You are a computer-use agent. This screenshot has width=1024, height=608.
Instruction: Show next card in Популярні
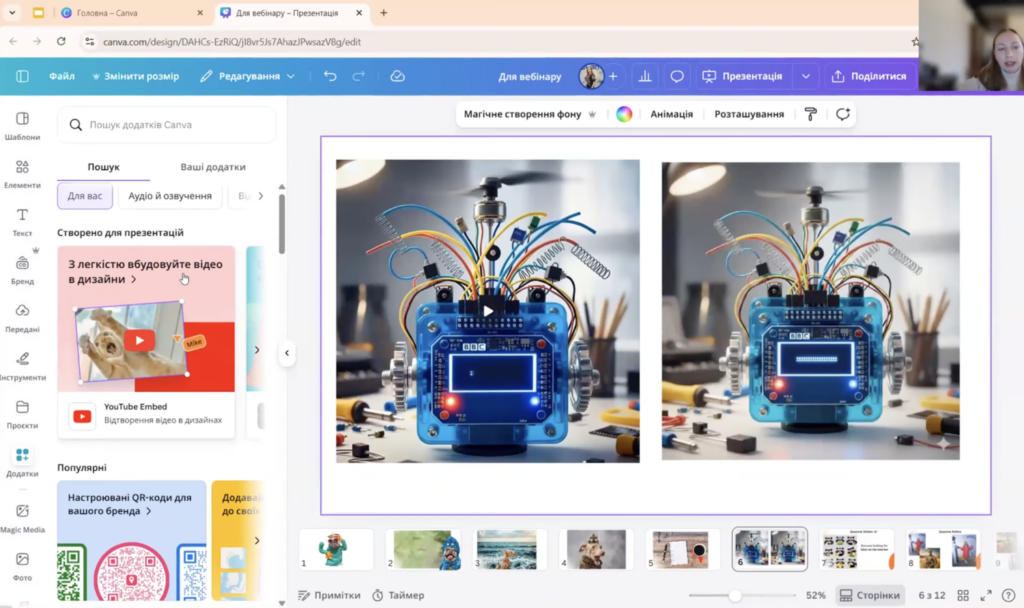click(257, 540)
